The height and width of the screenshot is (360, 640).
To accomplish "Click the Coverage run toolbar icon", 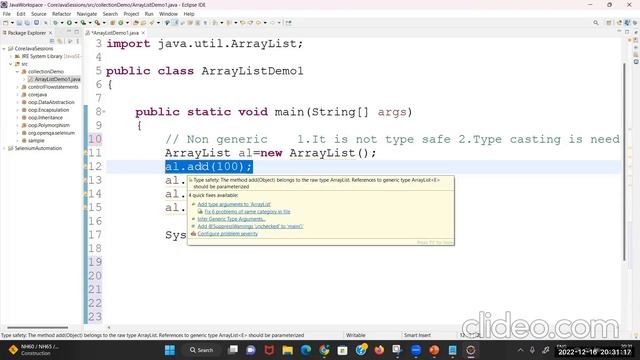I will pos(83,23).
